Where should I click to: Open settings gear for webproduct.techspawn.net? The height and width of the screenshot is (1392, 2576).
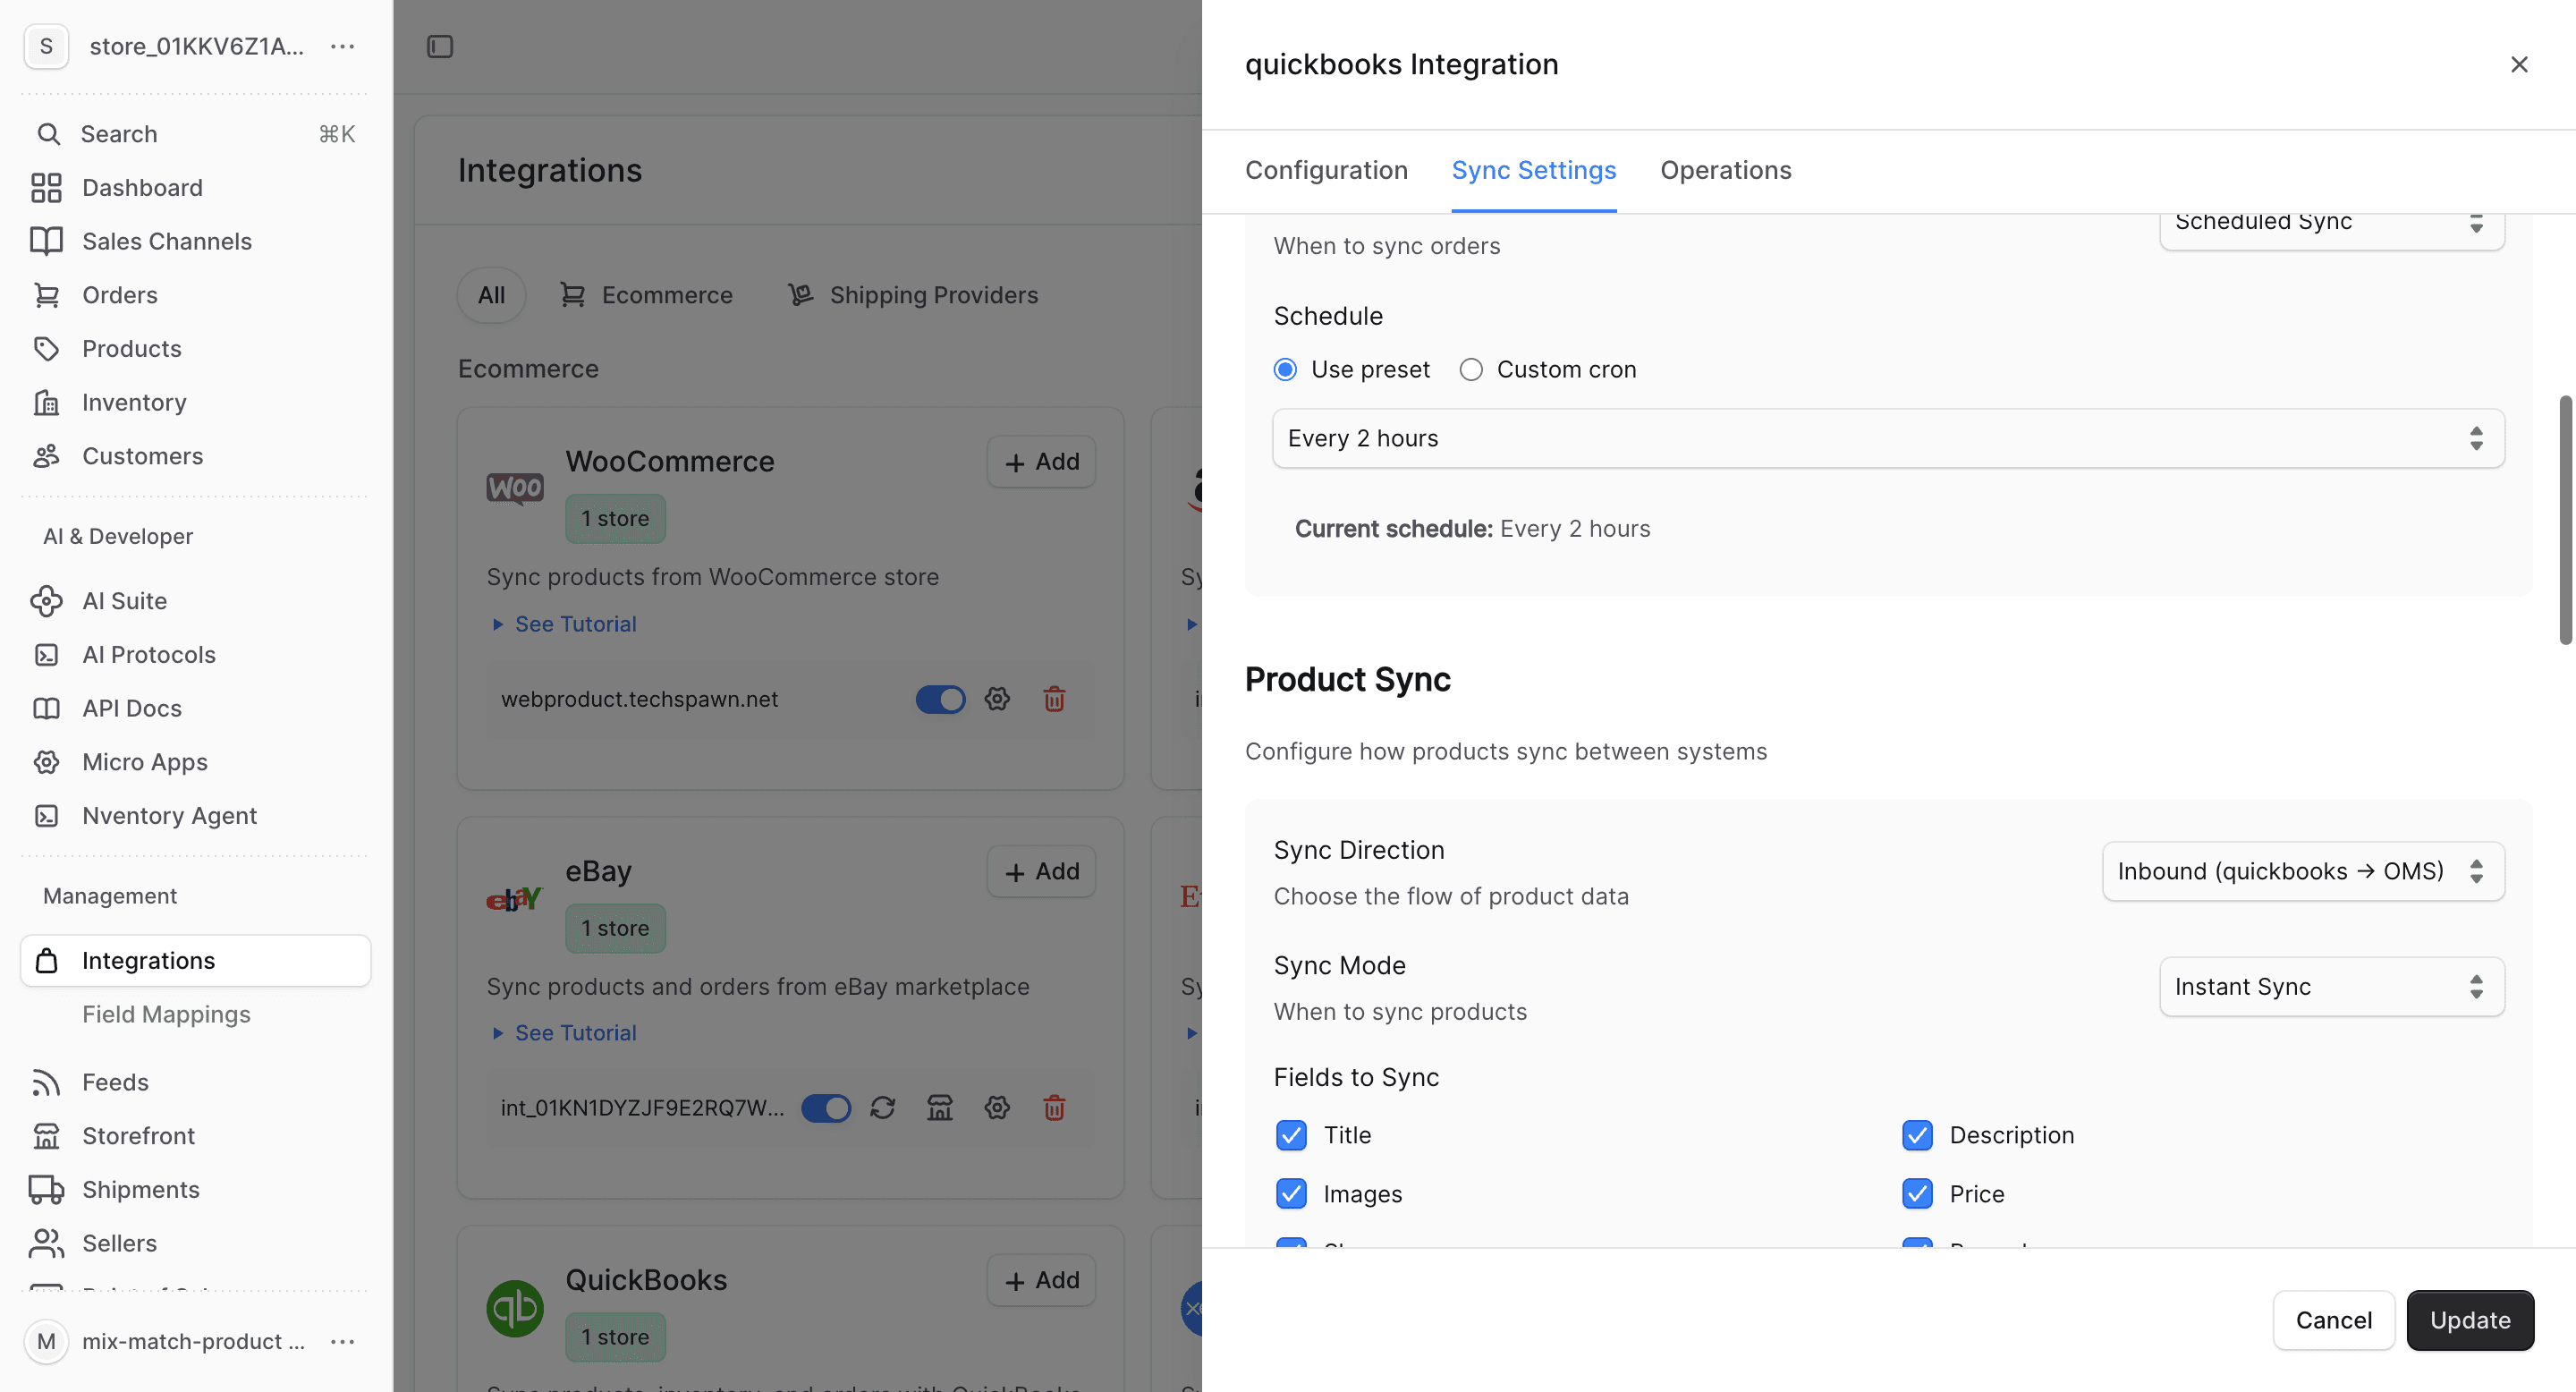point(997,698)
